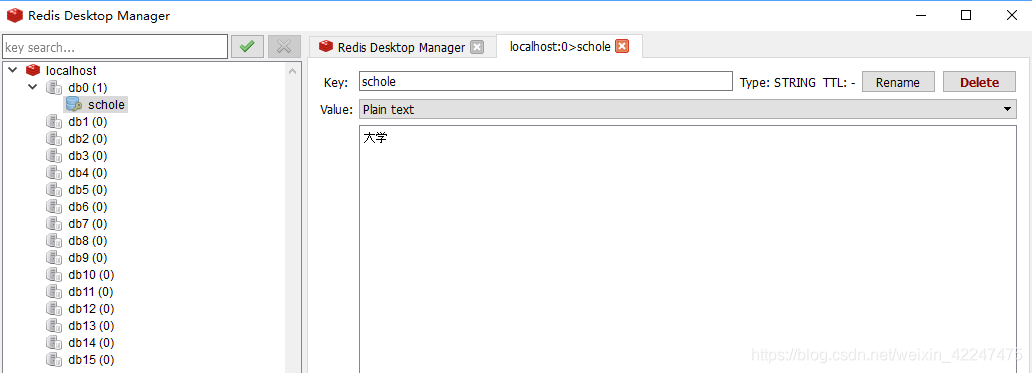Click the db14 database icon
This screenshot has height=373, width=1032.
(x=54, y=343)
